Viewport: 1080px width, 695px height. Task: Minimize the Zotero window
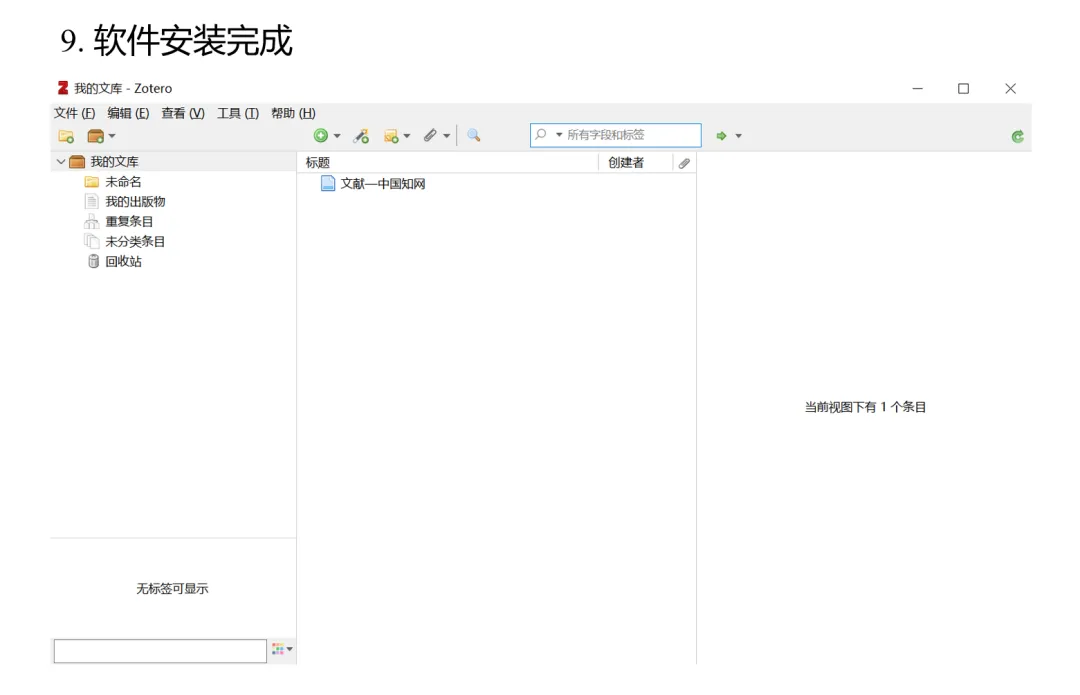tap(917, 88)
